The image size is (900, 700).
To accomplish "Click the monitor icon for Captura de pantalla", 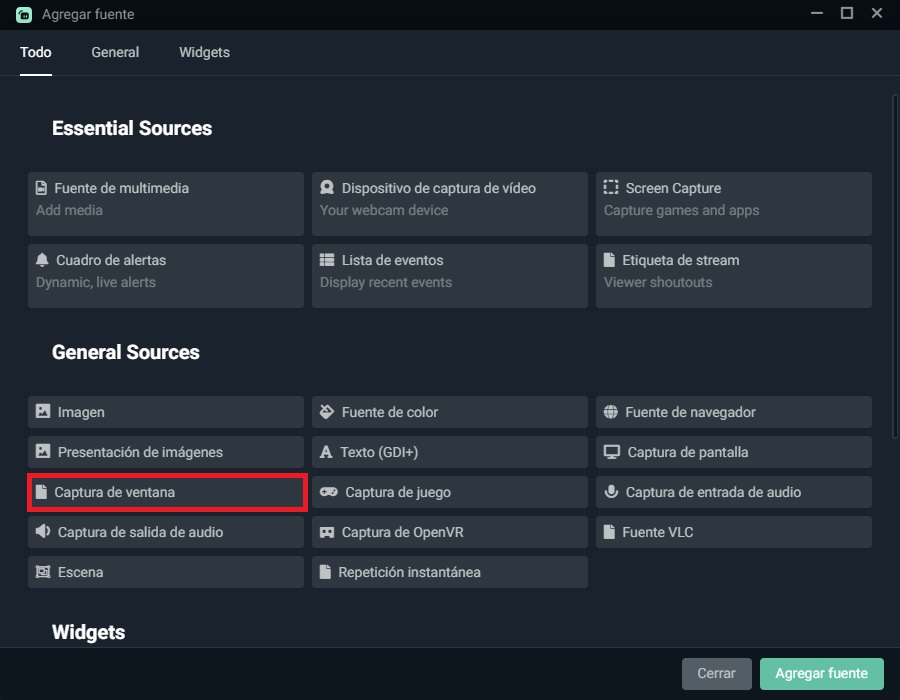I will (x=612, y=452).
